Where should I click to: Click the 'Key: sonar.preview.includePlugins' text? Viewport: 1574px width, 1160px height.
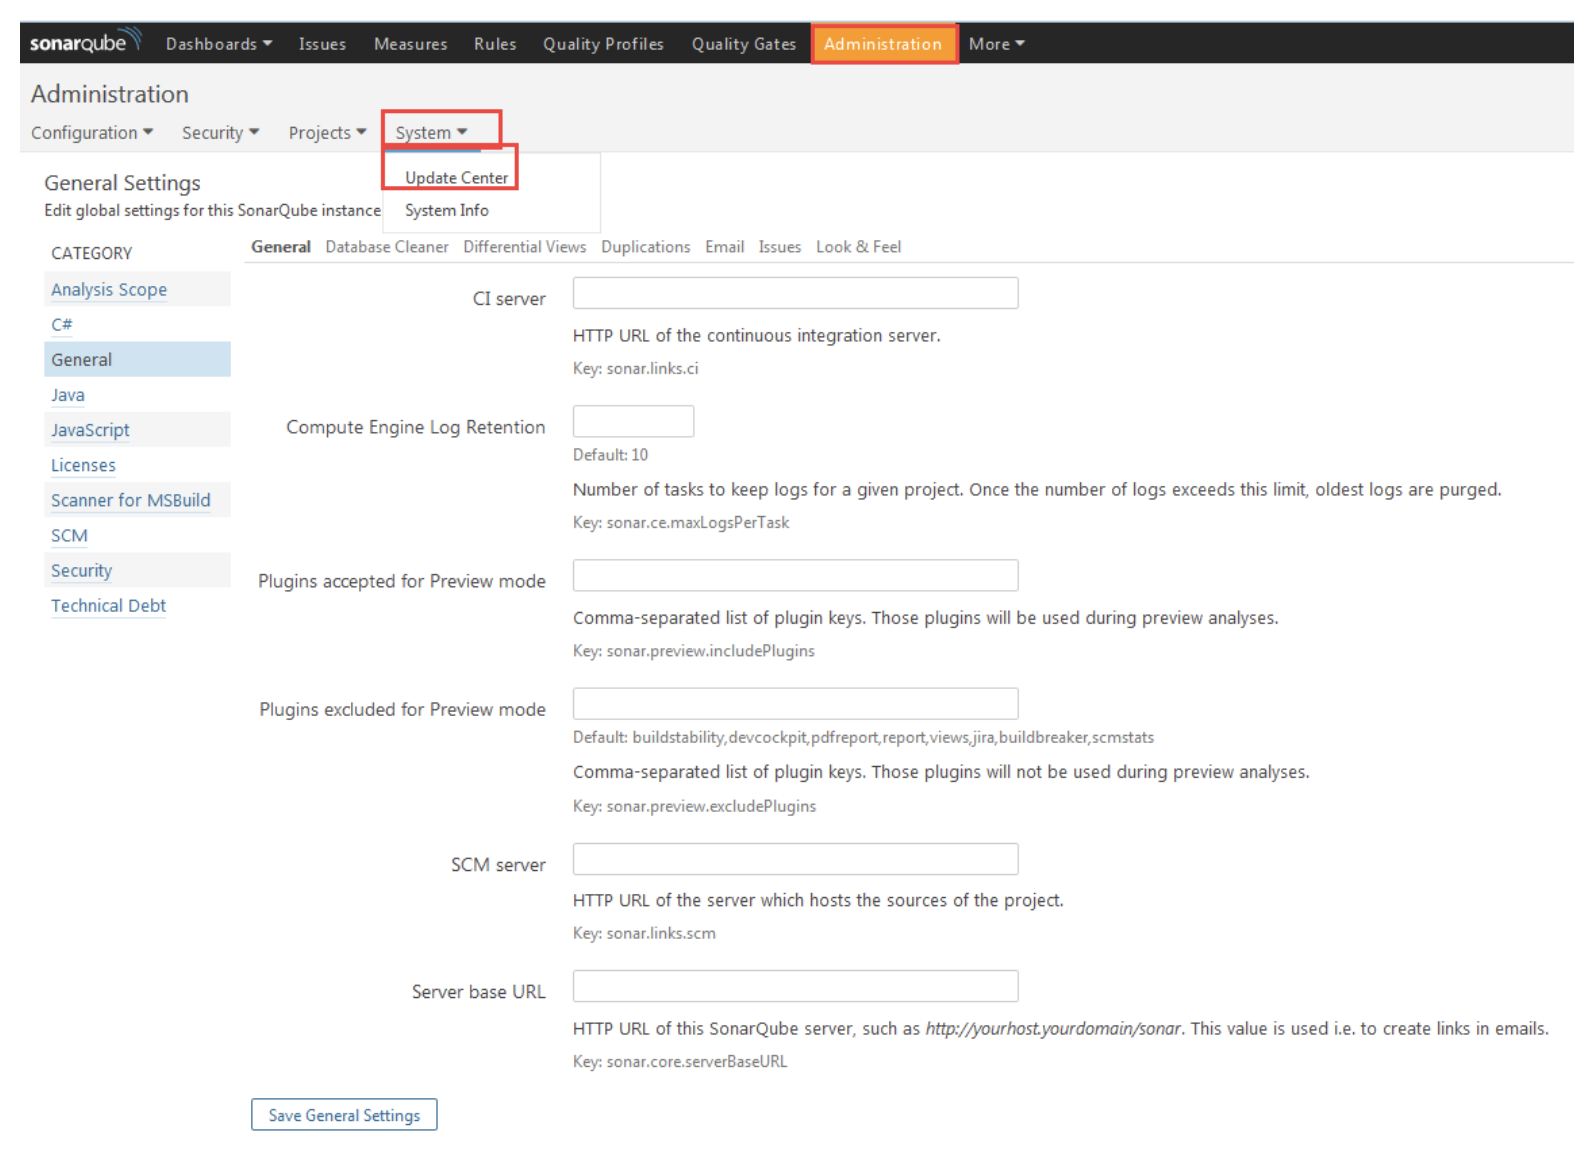(x=693, y=651)
